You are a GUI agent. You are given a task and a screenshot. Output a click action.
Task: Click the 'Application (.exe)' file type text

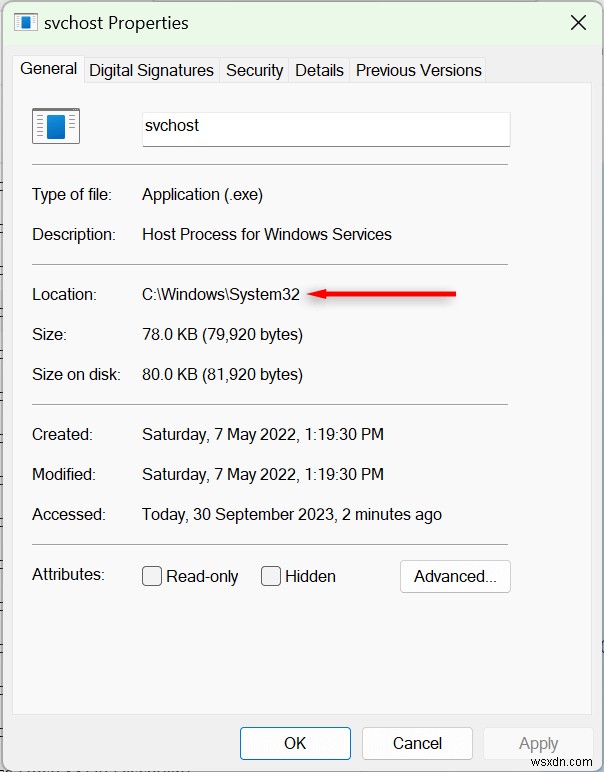(x=202, y=194)
